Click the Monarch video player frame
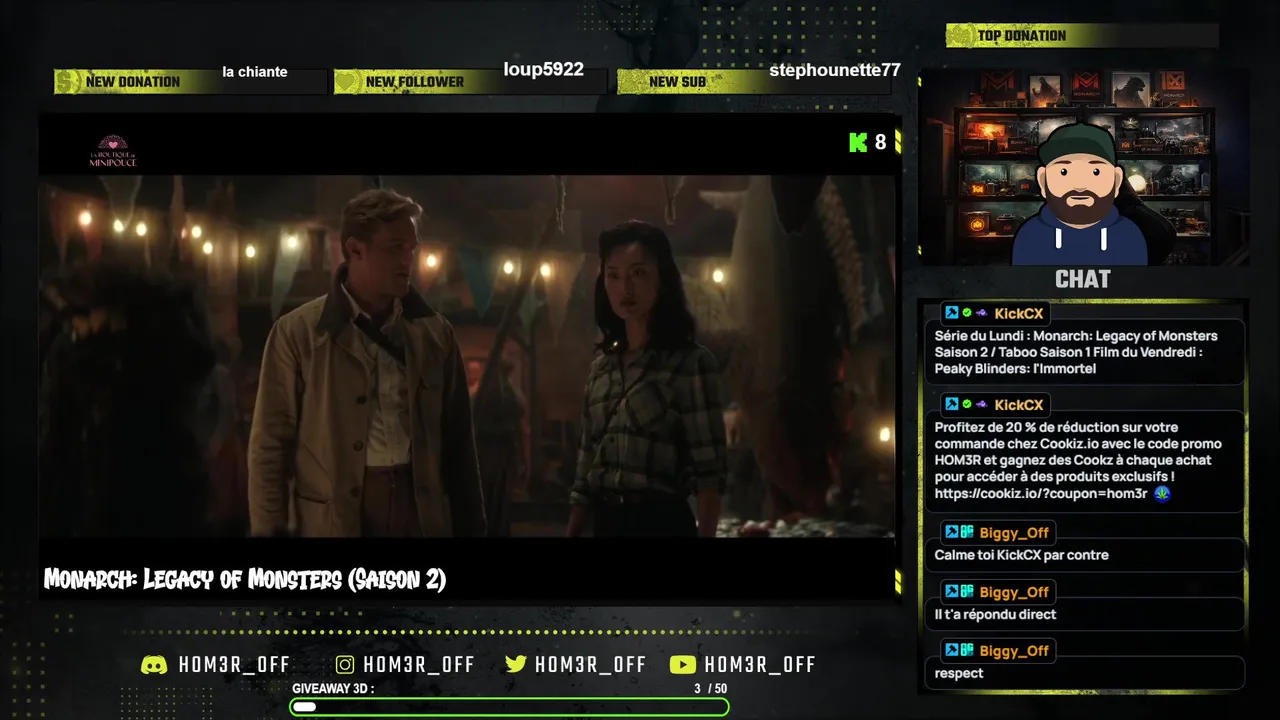Screen dimensions: 1280x720 tap(467, 357)
